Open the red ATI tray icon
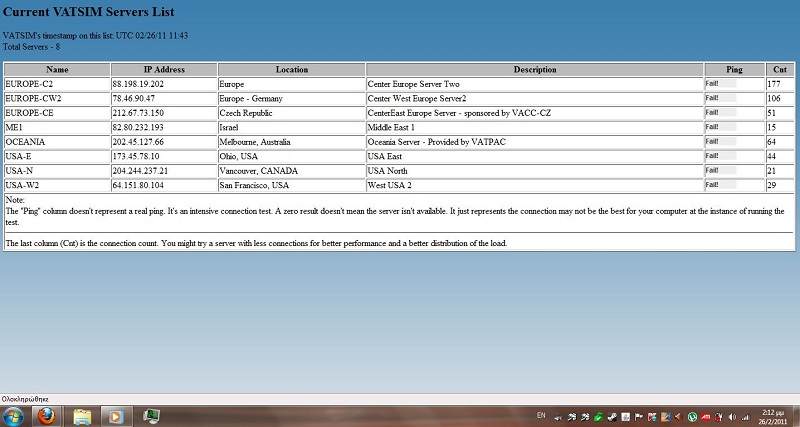The height and width of the screenshot is (427, 800). coord(706,417)
